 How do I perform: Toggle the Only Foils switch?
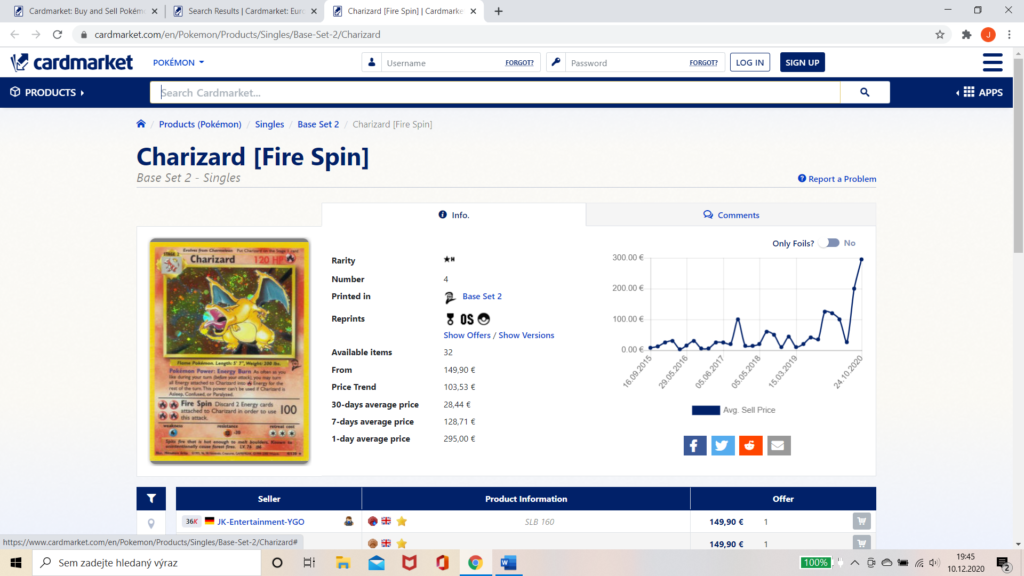[x=831, y=243]
